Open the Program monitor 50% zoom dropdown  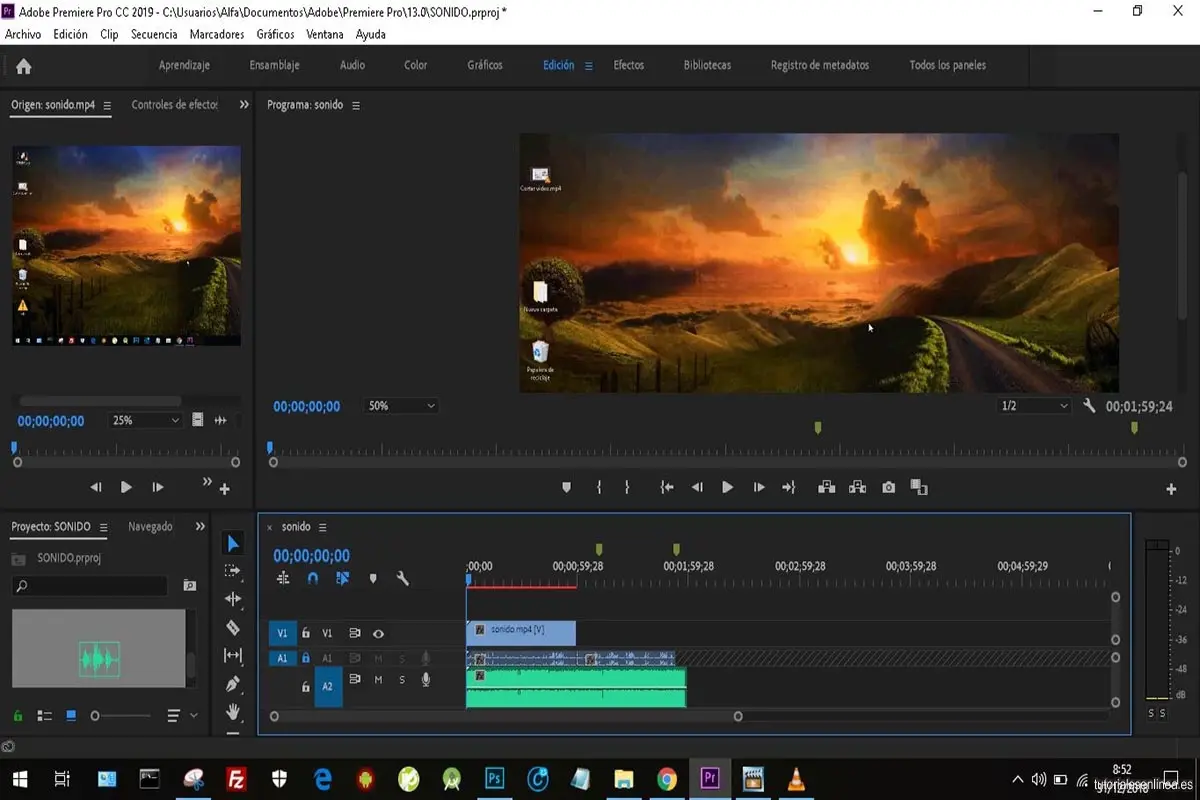pos(400,405)
